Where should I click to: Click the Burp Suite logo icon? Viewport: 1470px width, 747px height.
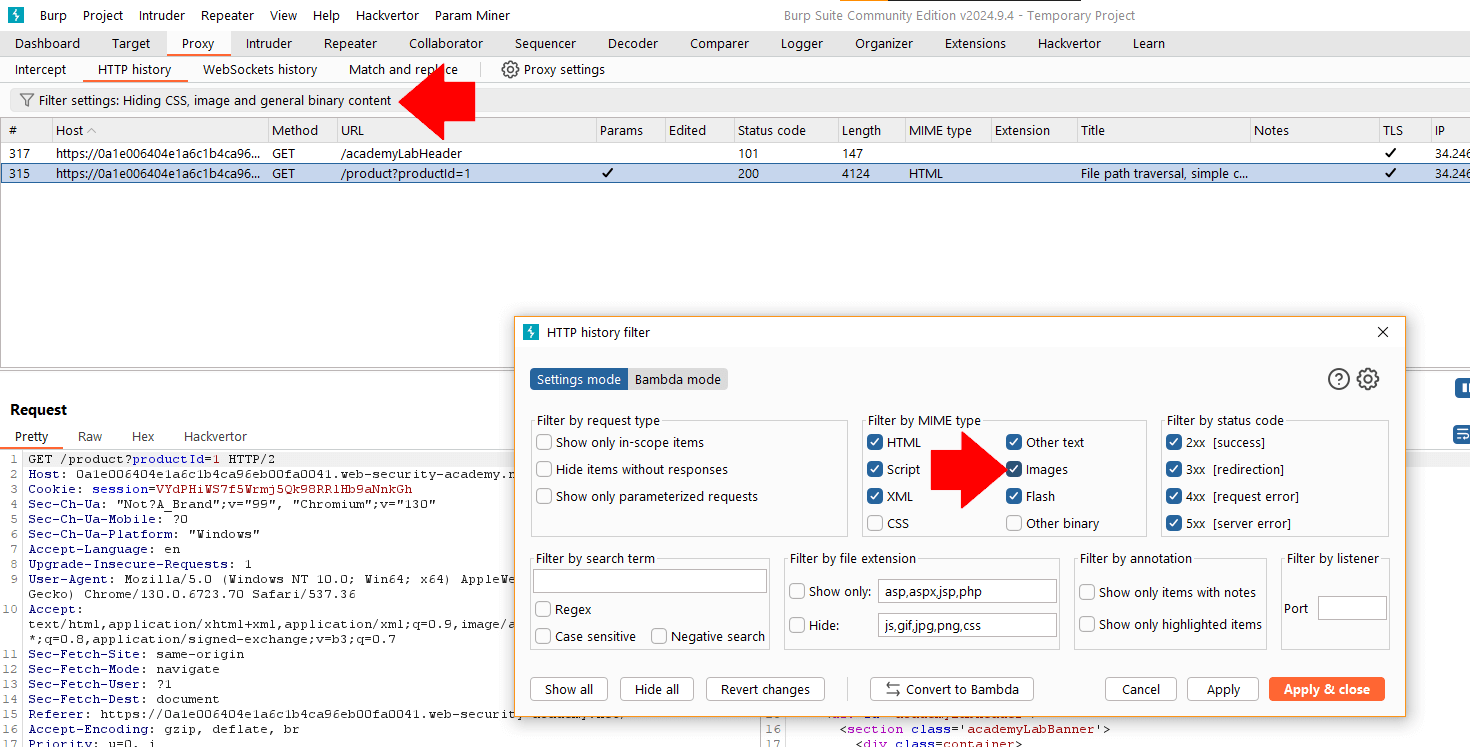click(15, 15)
